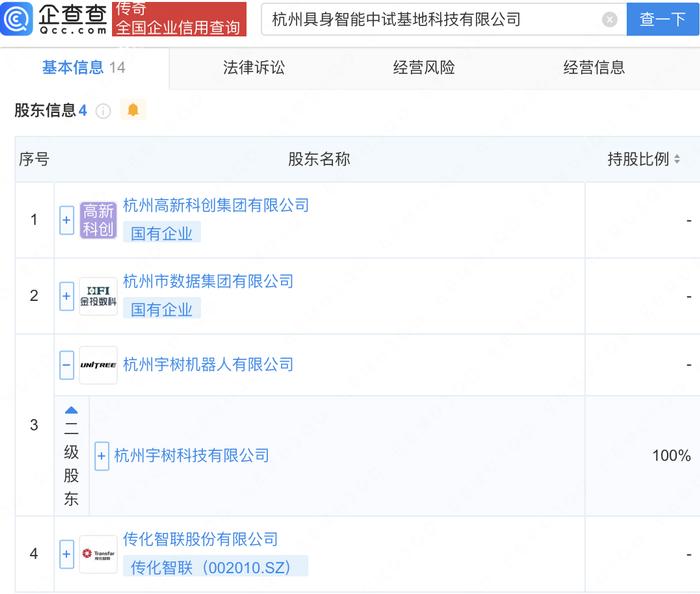Screen dimensions: 700x594
Task: Collapse shareholder 杭州宇树机器人有限公司 row
Action: click(x=67, y=365)
